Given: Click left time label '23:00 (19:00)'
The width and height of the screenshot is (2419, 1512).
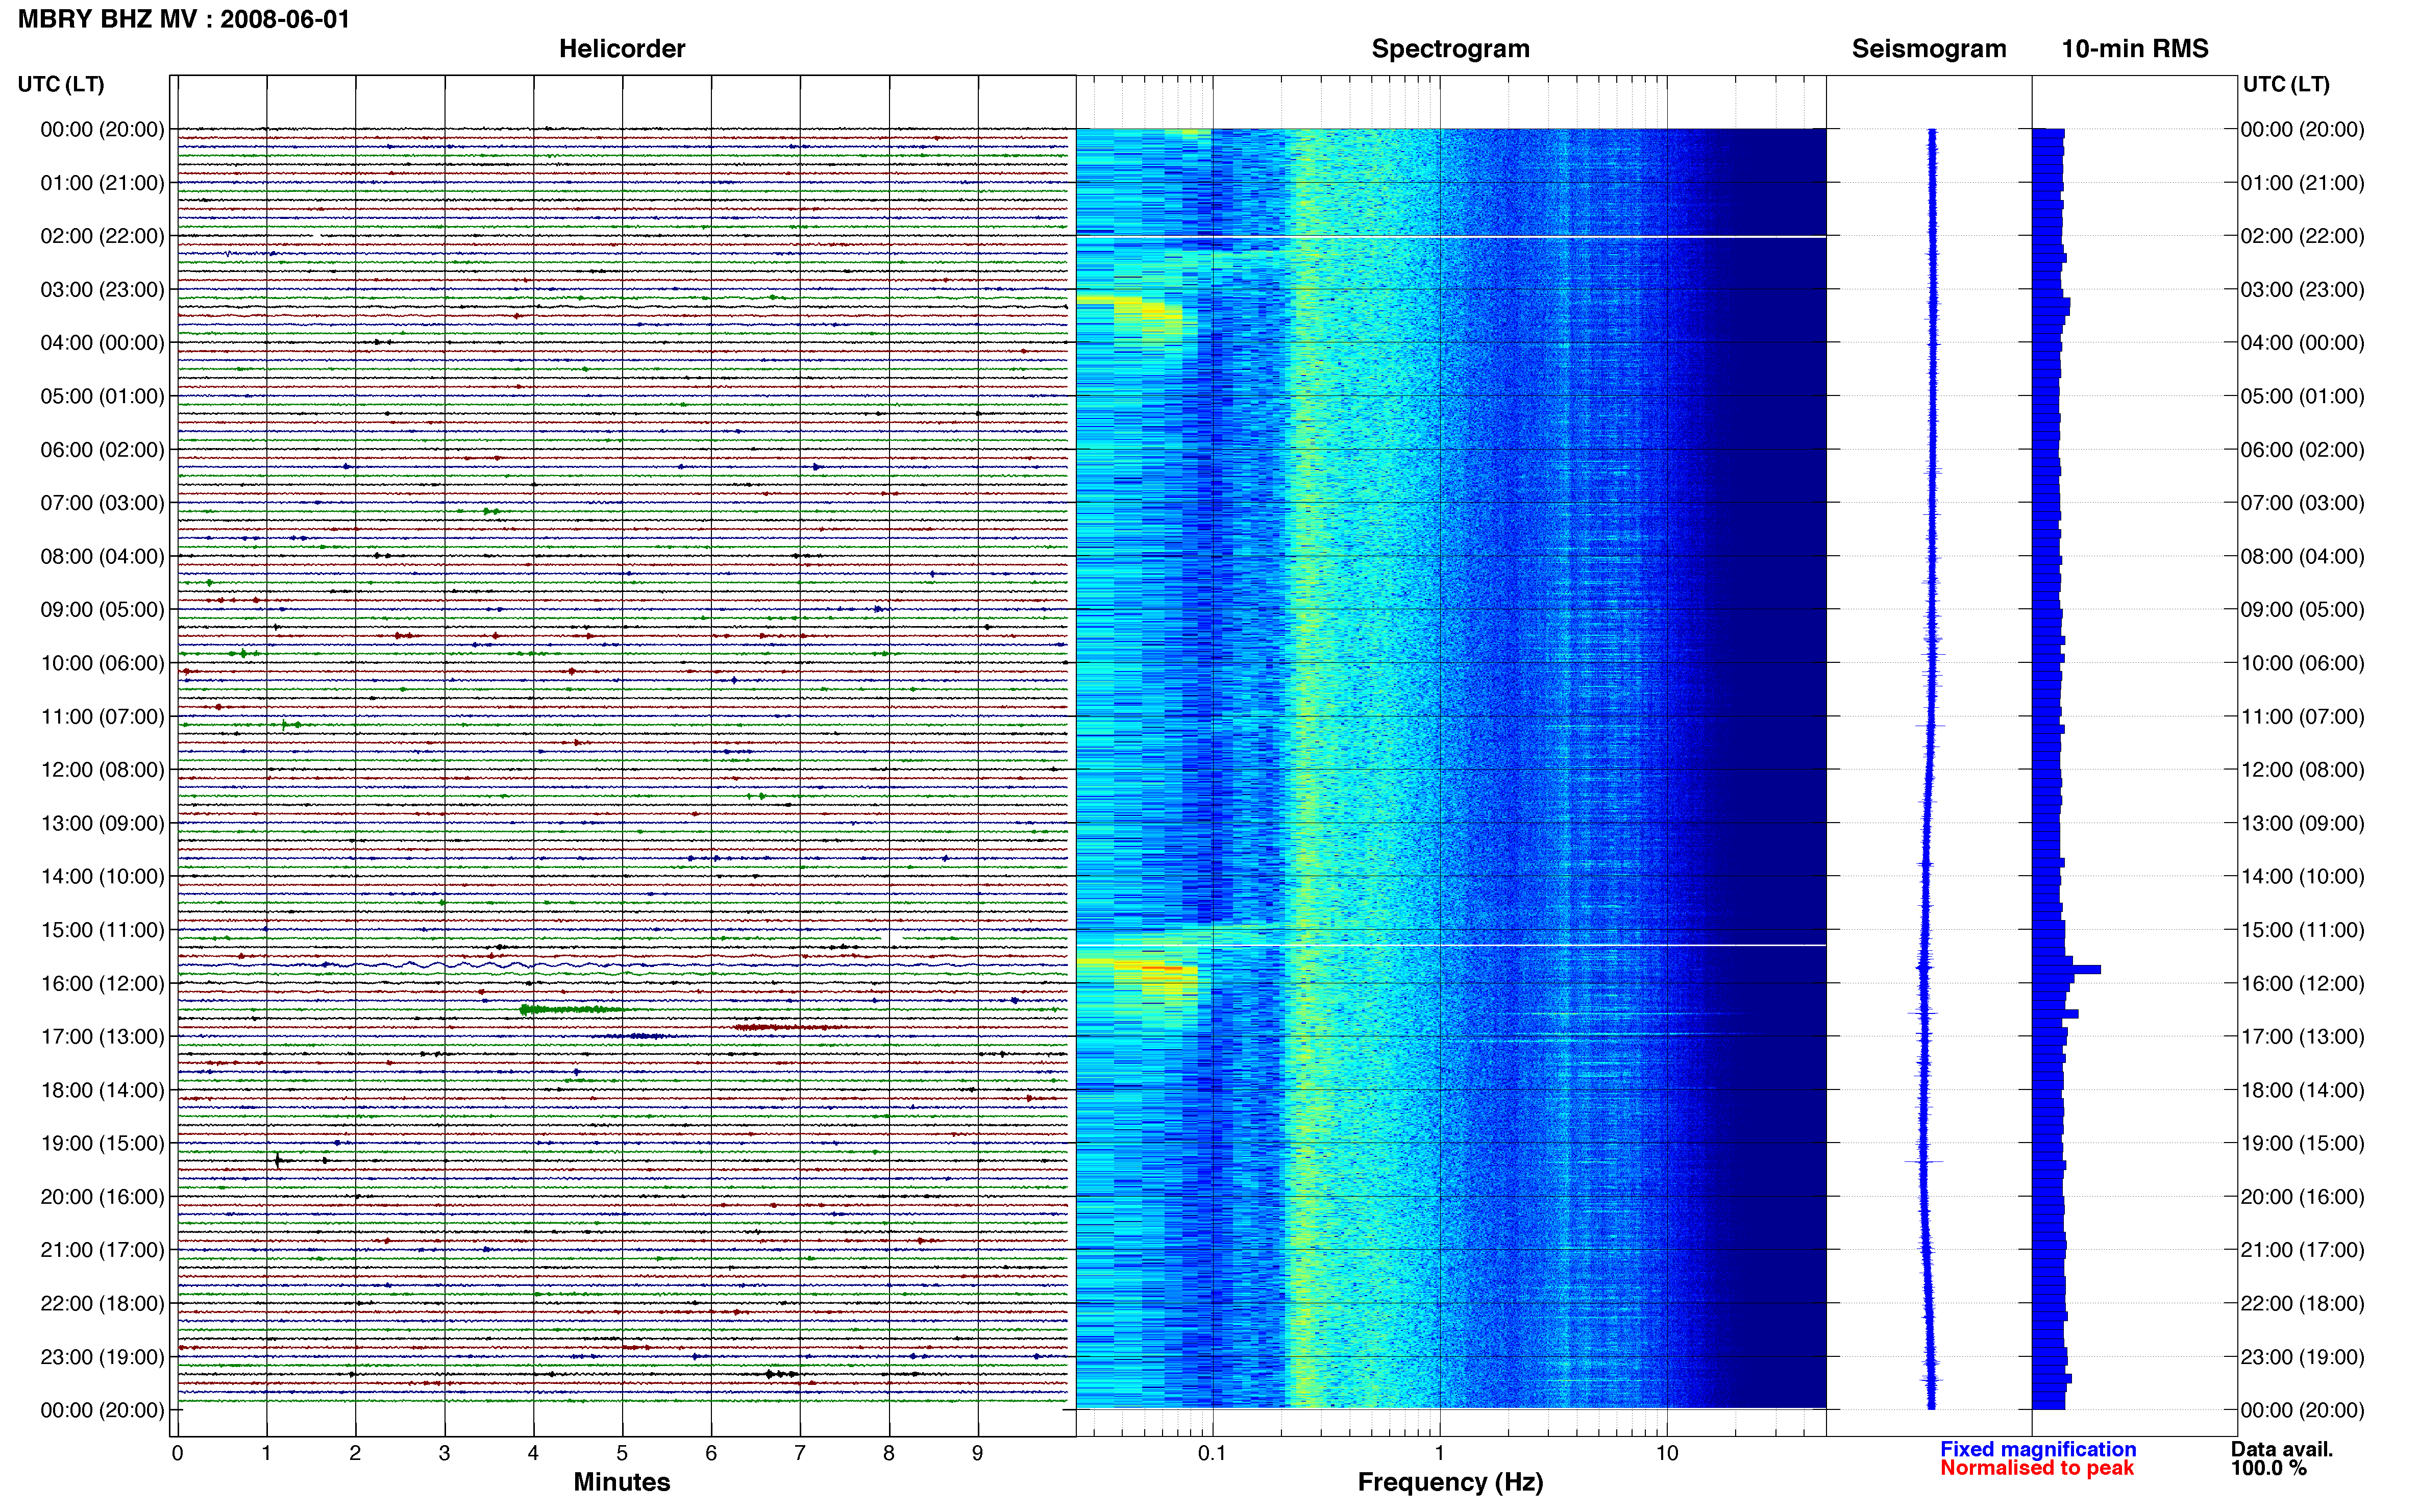Looking at the screenshot, I should [102, 1357].
